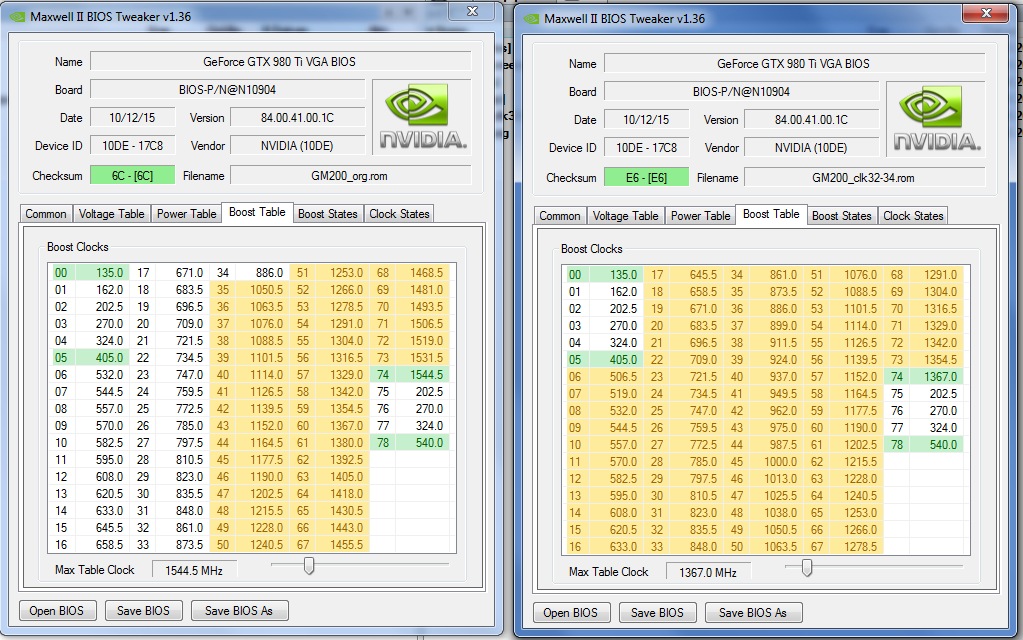Screen dimensions: 1023x640
Task: Switch to Clock States tab in left window
Action: pos(399,214)
